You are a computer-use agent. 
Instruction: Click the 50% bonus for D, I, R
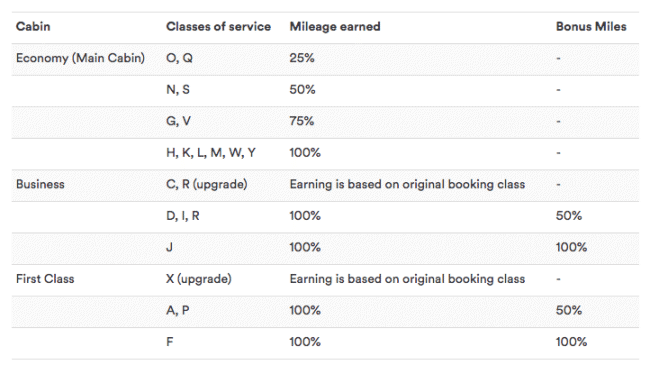click(569, 216)
